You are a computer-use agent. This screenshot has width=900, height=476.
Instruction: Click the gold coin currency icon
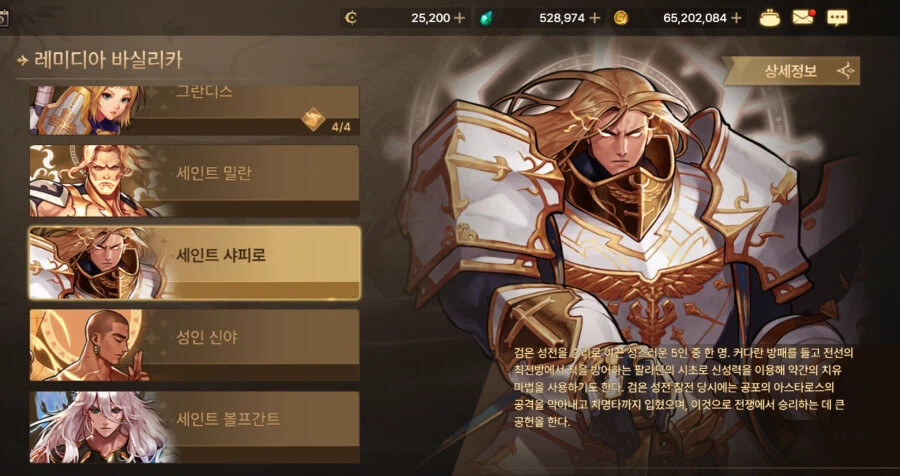[x=620, y=18]
